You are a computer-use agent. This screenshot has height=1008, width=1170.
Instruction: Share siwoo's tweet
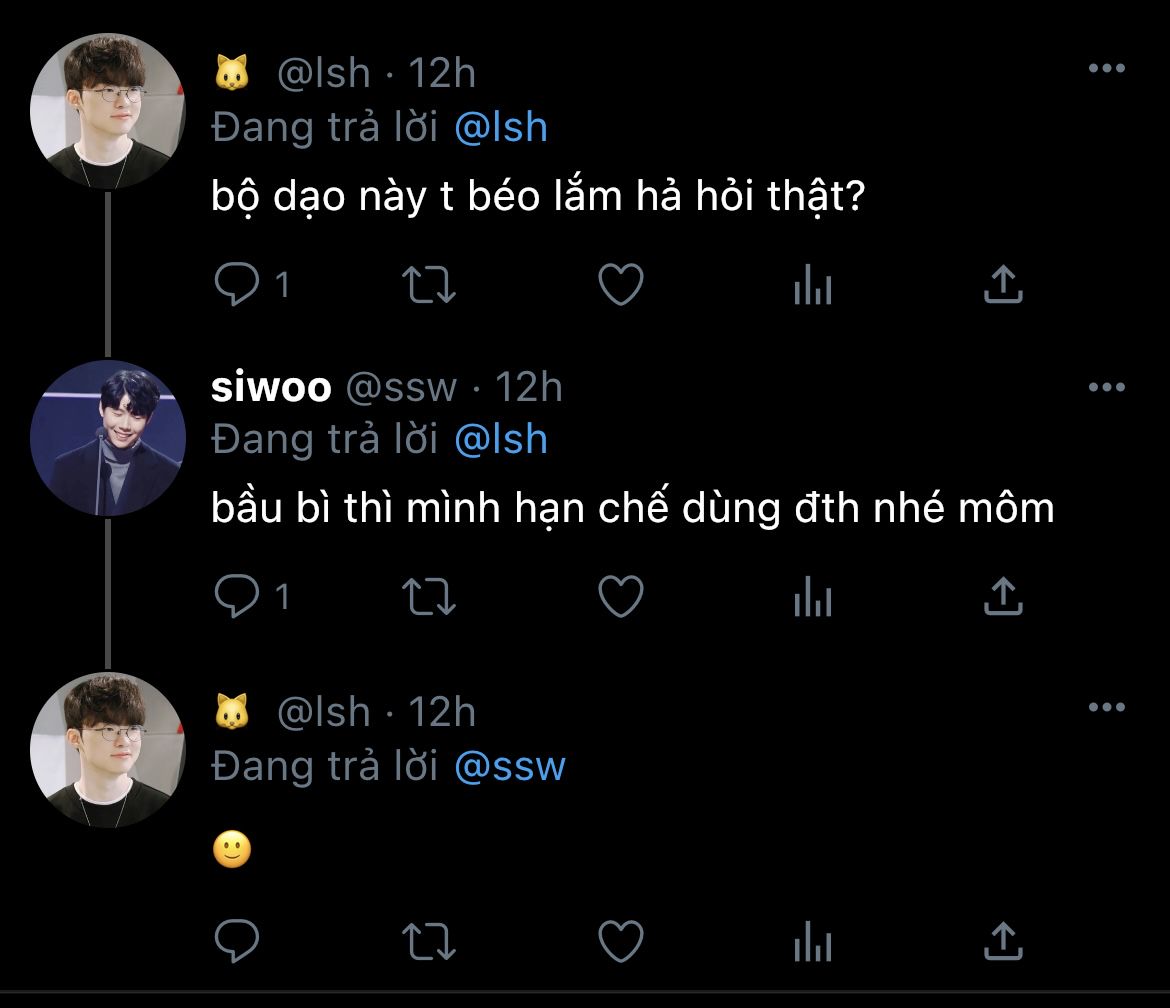pos(1003,597)
